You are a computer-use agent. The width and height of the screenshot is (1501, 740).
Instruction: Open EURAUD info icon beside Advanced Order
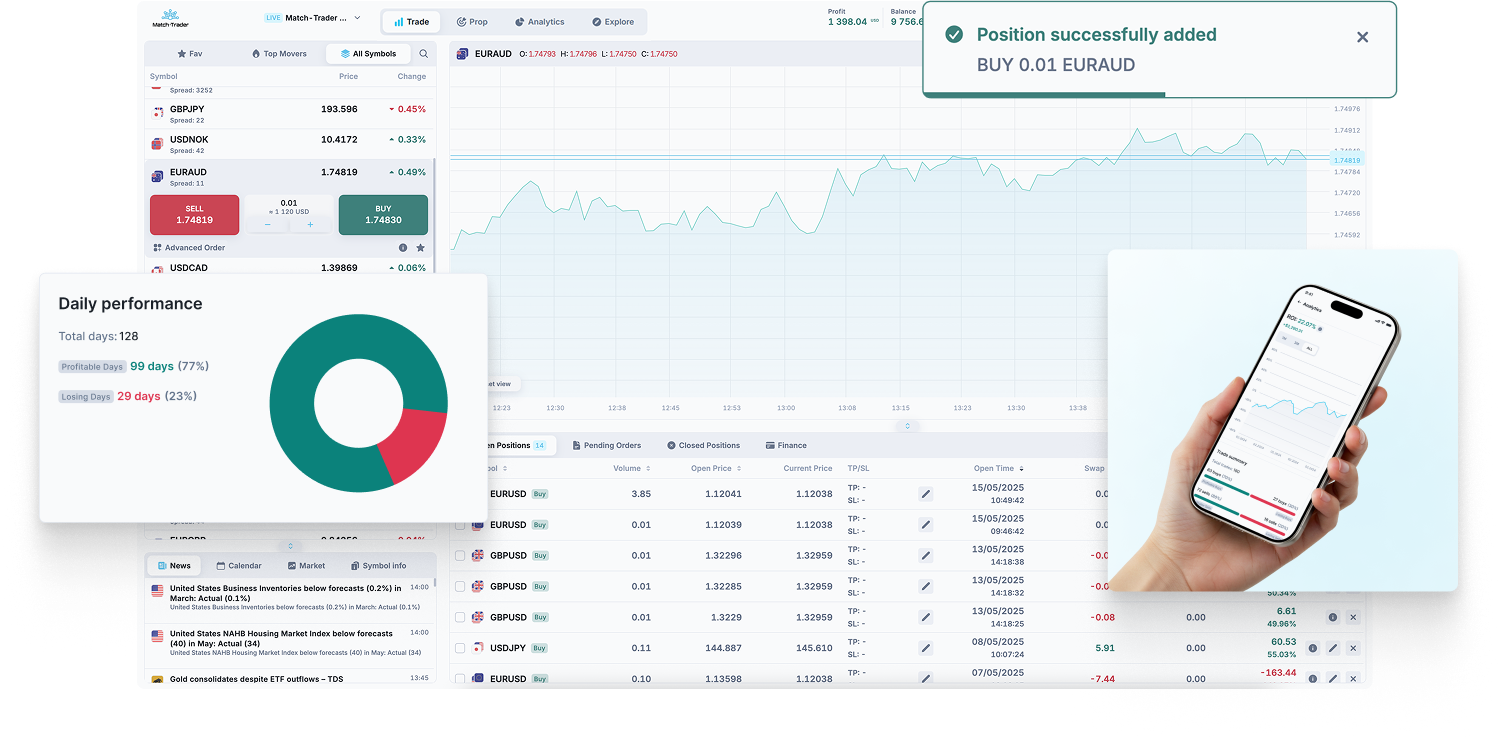click(403, 248)
